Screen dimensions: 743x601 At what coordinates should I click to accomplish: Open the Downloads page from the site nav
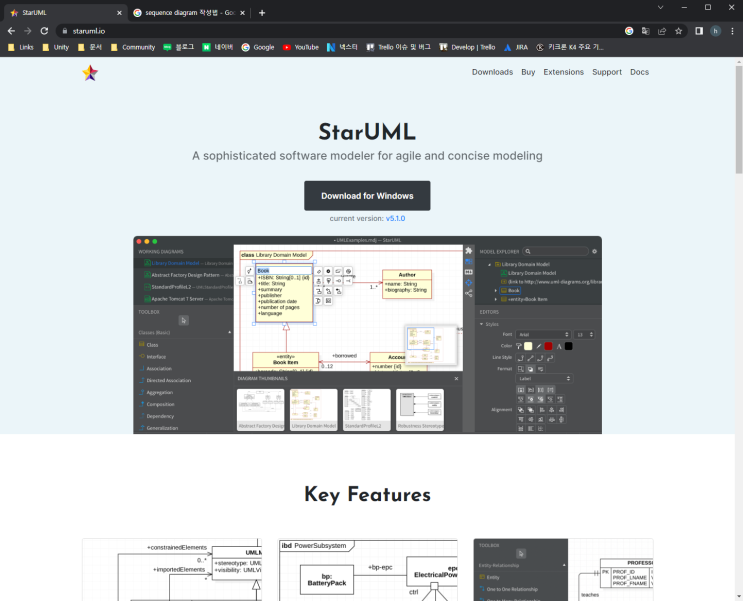tap(492, 72)
